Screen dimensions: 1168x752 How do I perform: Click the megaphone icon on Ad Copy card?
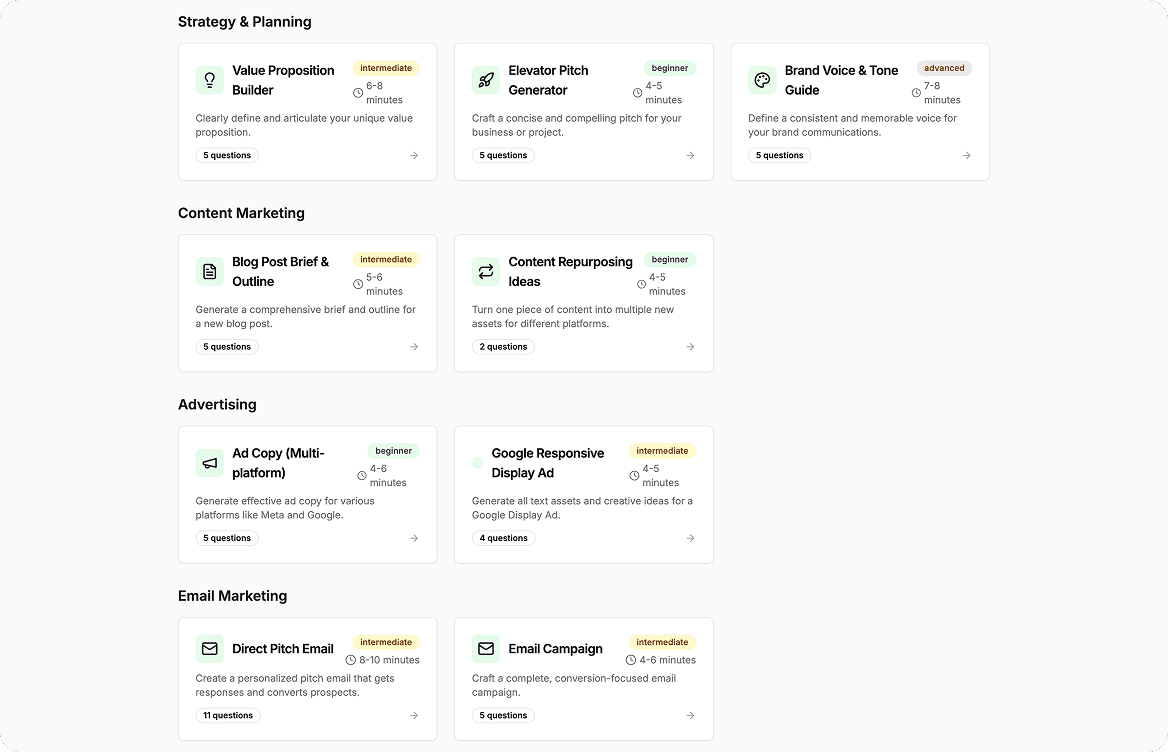[210, 463]
